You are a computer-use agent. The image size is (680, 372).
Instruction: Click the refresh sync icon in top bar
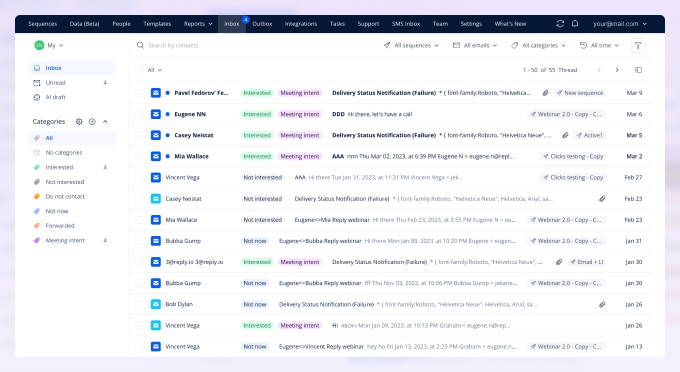point(560,24)
